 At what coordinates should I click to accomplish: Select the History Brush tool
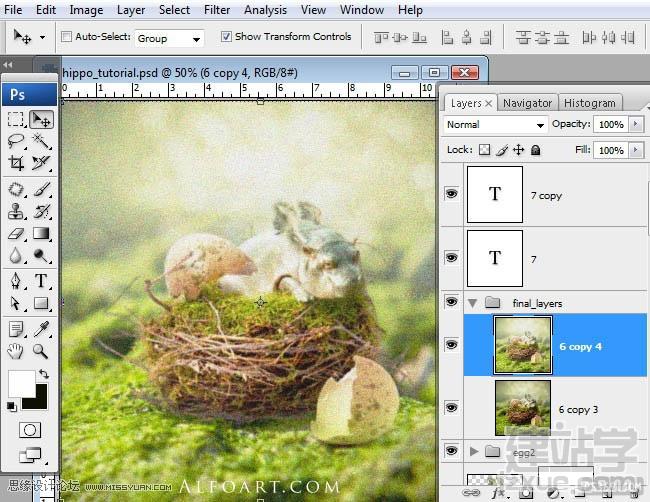click(41, 211)
